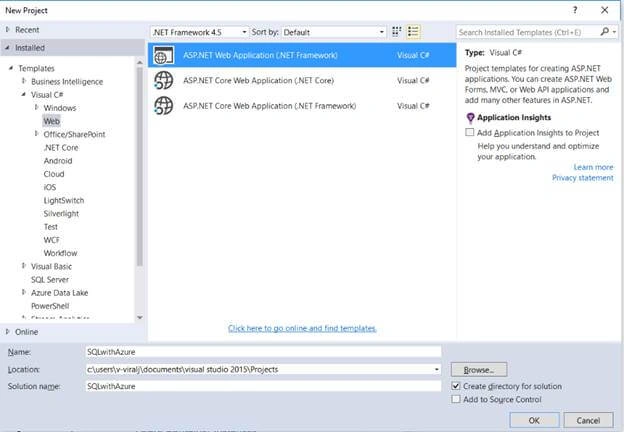The height and width of the screenshot is (432, 624).
Task: Open the dialog help question mark
Action: (575, 10)
